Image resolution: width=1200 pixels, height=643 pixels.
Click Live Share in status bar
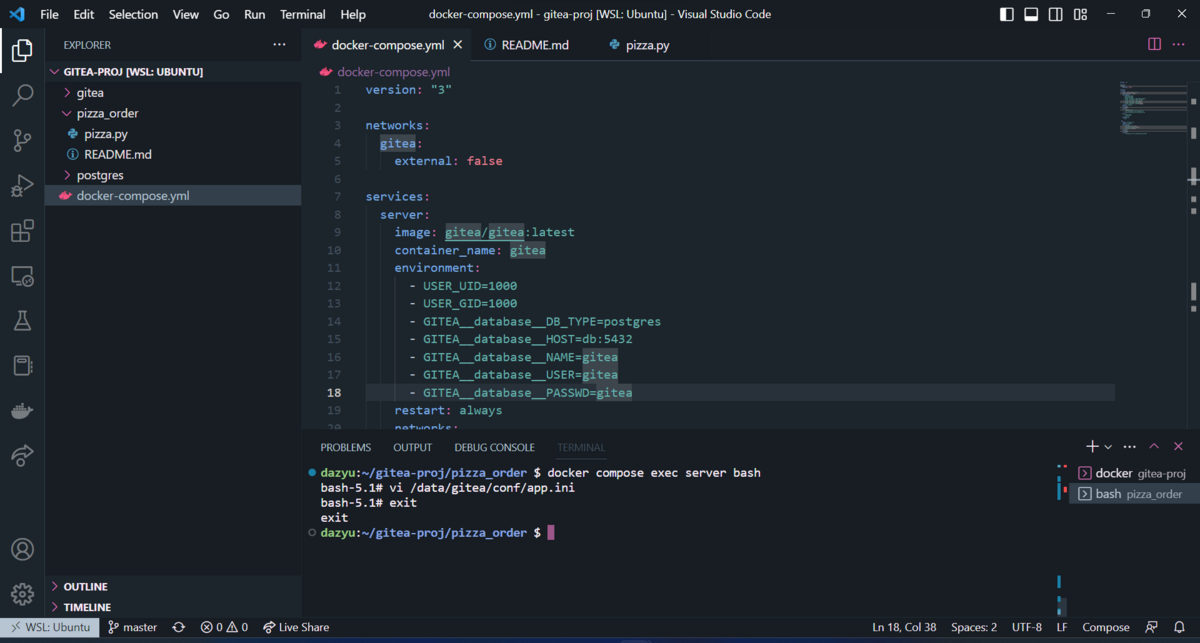click(295, 627)
